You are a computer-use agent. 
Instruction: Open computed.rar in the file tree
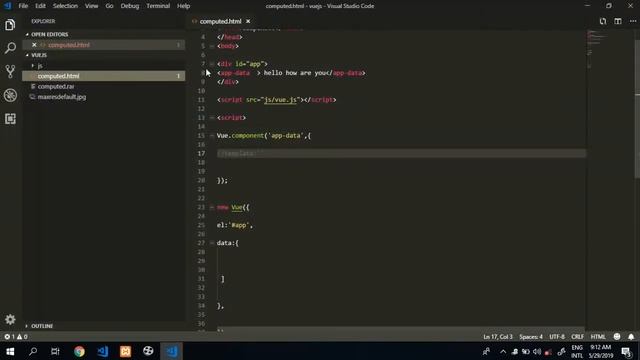coord(104,87)
